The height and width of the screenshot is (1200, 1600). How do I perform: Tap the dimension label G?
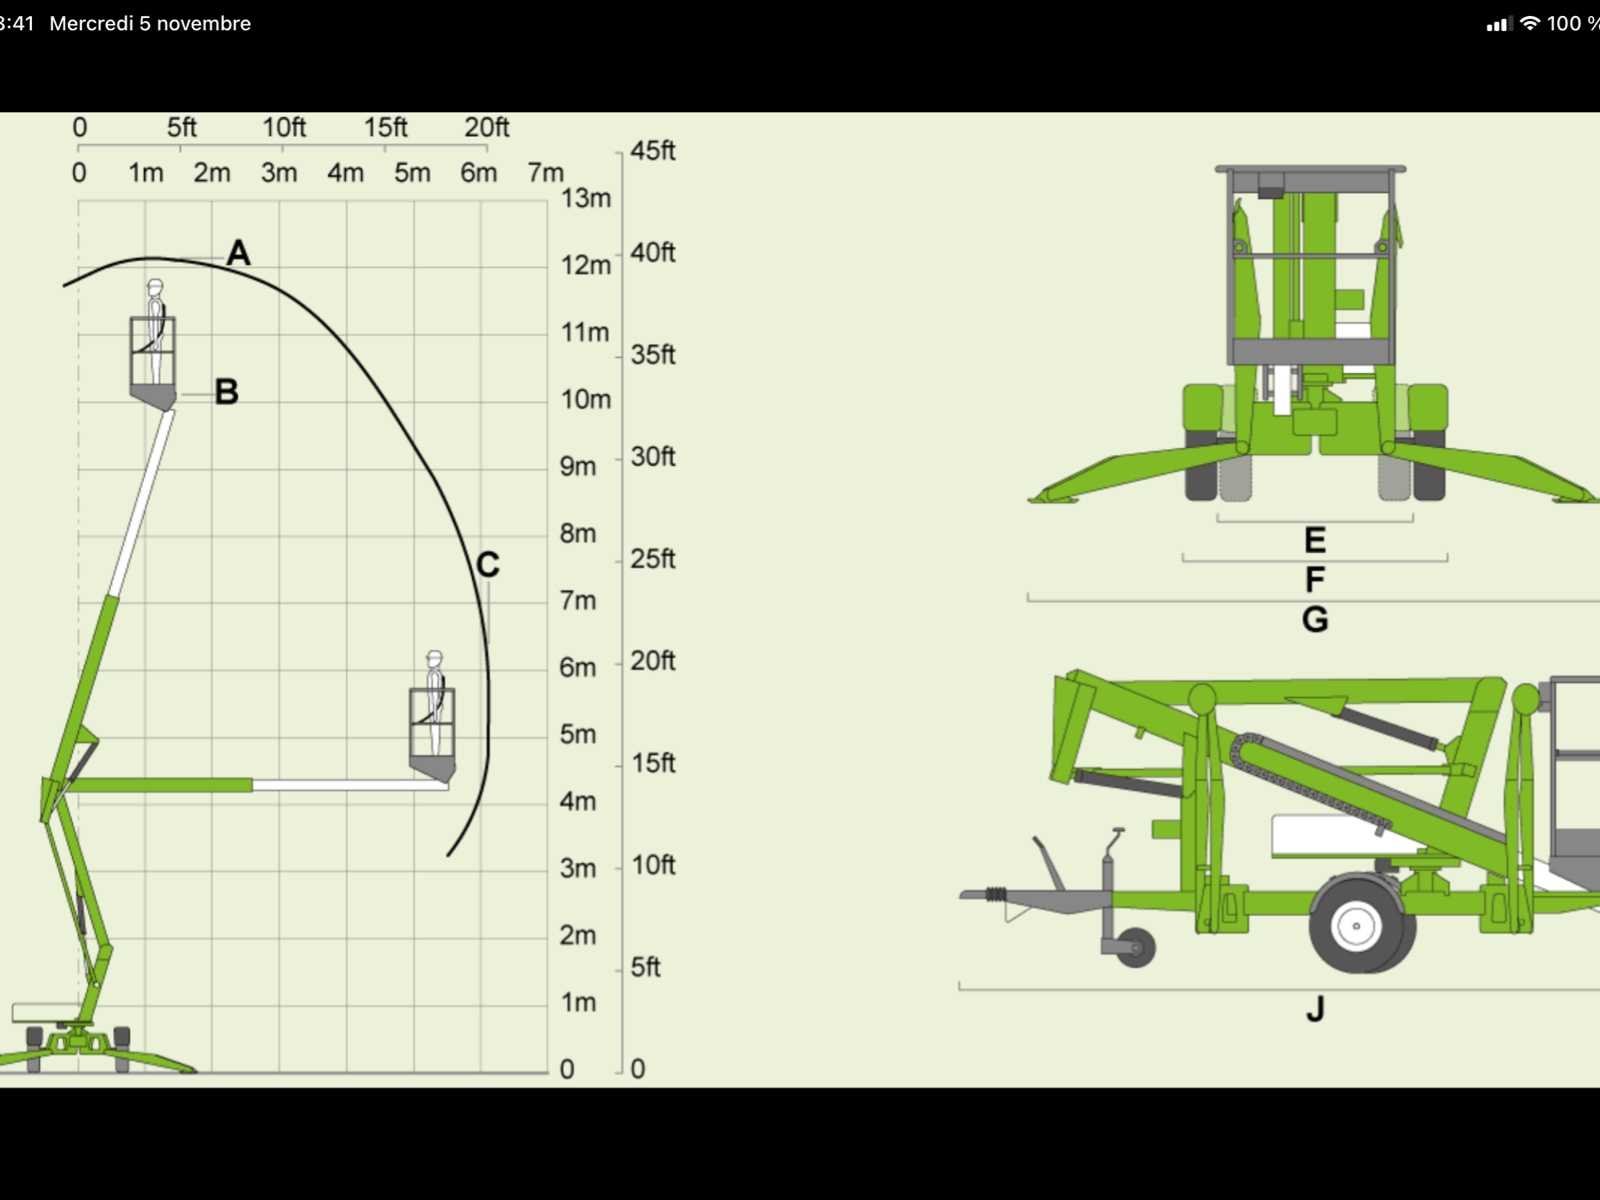(x=1315, y=620)
